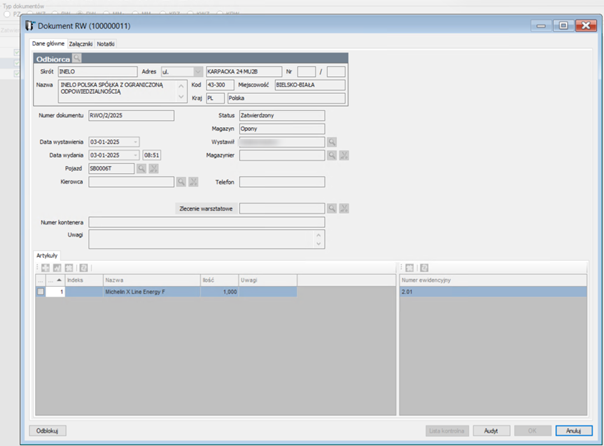Tick the checkbox in the Michelin row
Screen dimensions: 604x446
41,292
